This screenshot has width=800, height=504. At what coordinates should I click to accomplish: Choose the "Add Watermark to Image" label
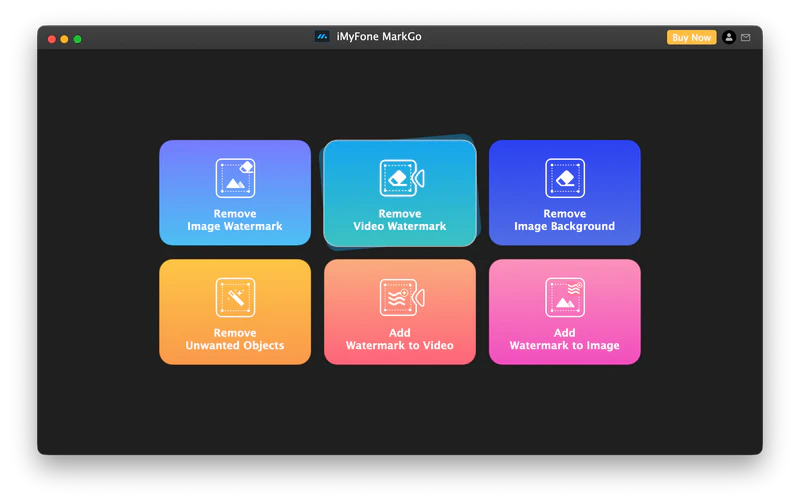click(x=565, y=340)
